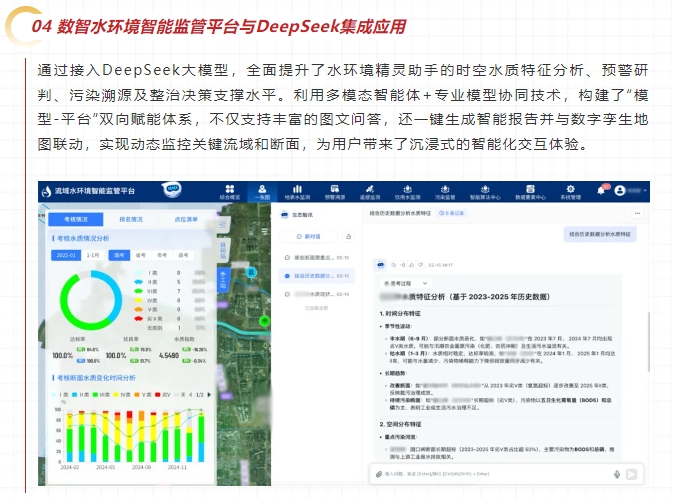Open 污染监管 pollution supervision nav icon
Image resolution: width=674 pixels, height=498 pixels.
(x=445, y=192)
